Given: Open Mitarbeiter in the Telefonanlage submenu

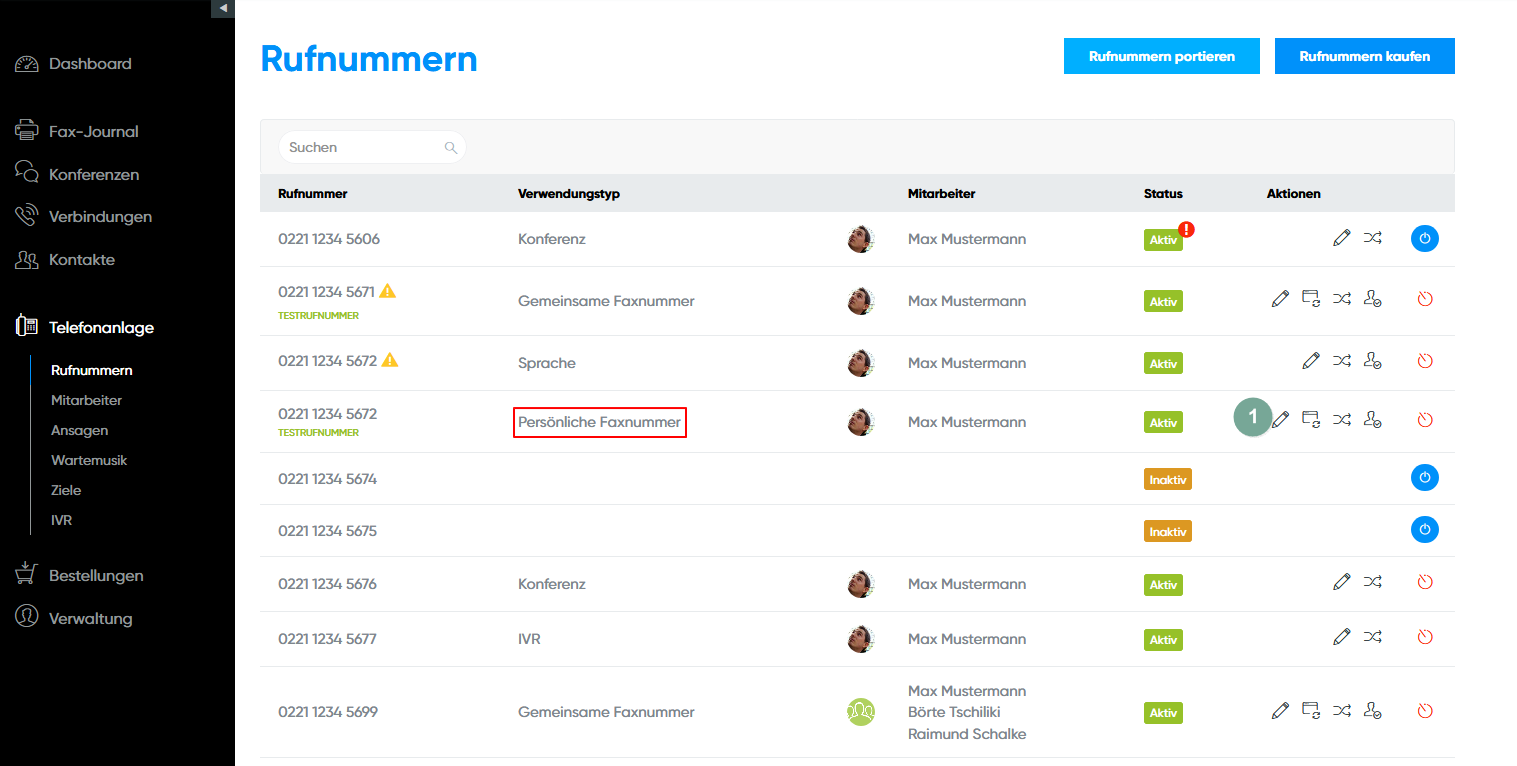Looking at the screenshot, I should (86, 400).
